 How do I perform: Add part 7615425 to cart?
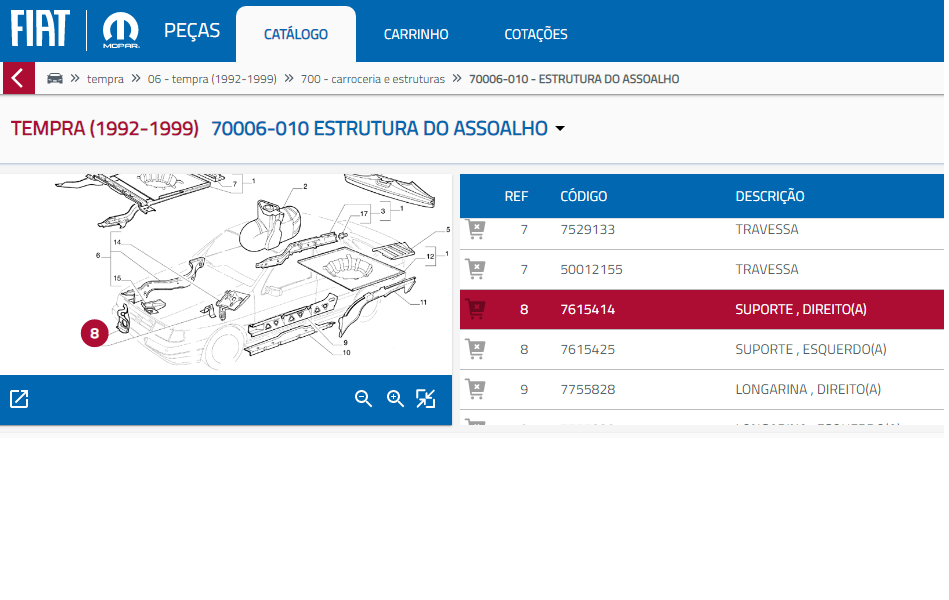coord(476,350)
